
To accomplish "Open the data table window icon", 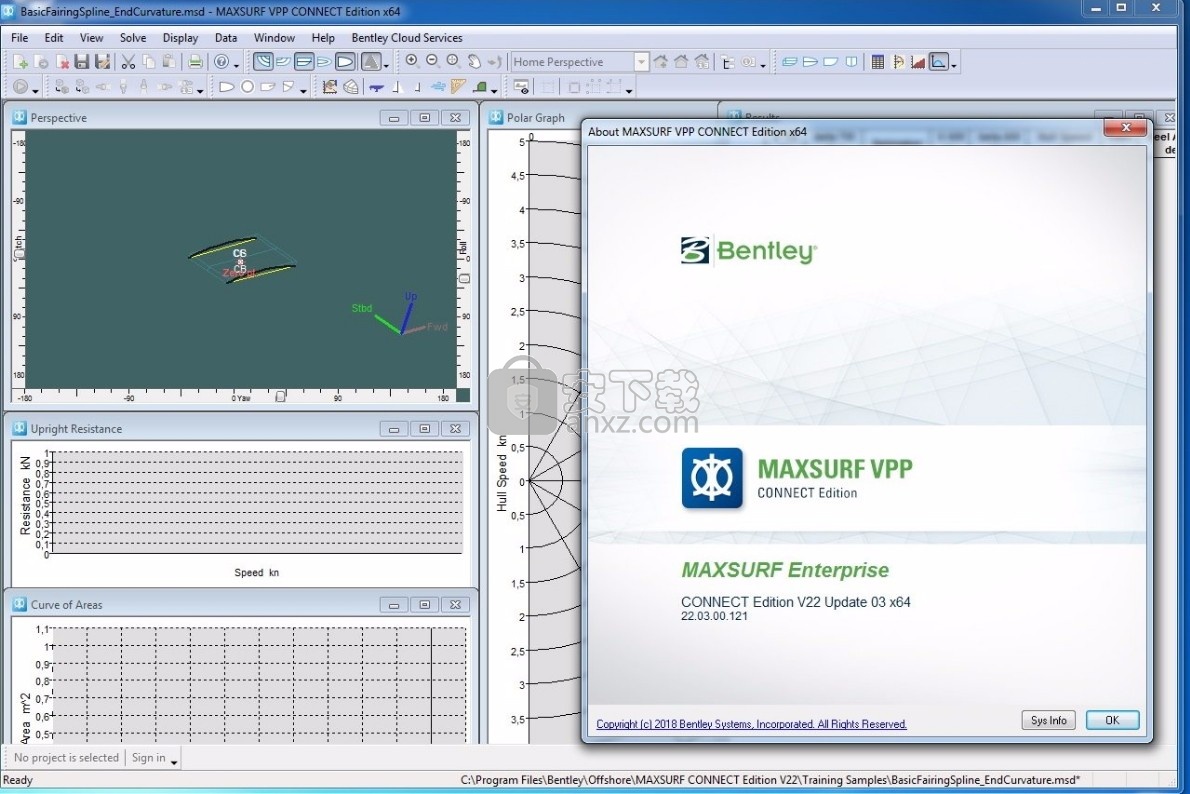I will tap(877, 62).
